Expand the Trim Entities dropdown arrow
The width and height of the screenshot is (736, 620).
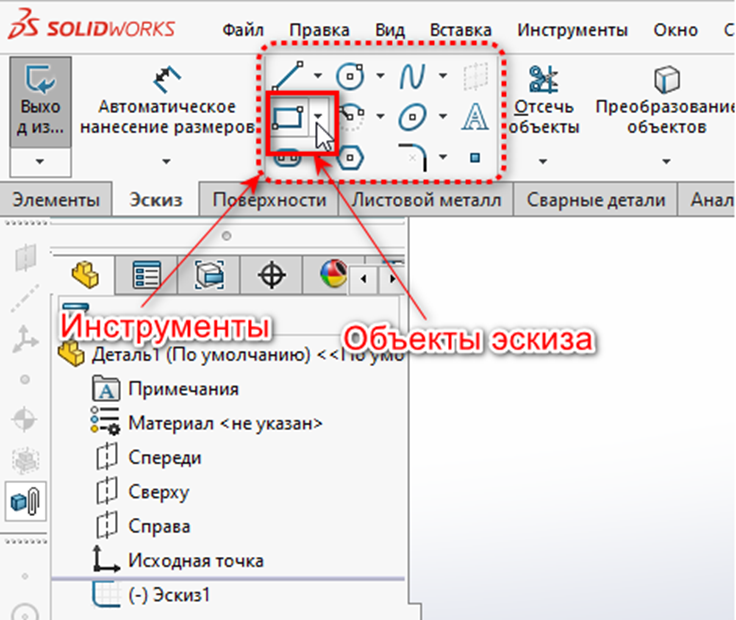point(543,161)
